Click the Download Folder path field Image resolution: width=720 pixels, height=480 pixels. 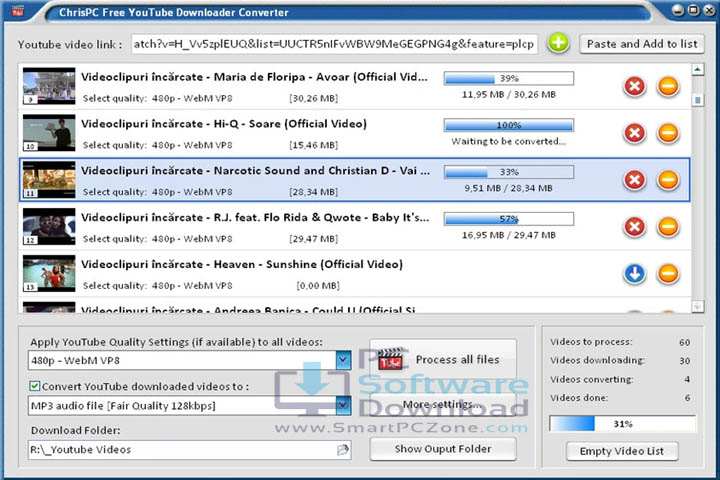pos(189,450)
